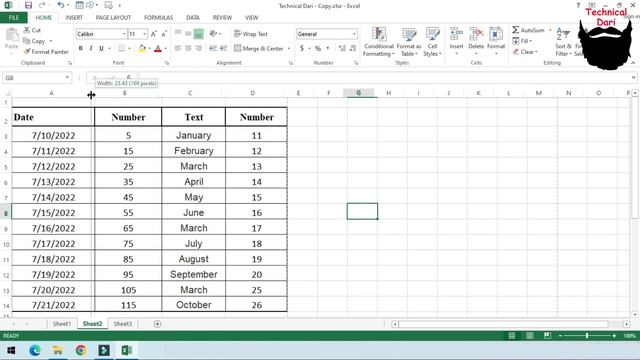Click the Fill Color bucket swatch
Screen dimensions: 640x360
(142, 49)
